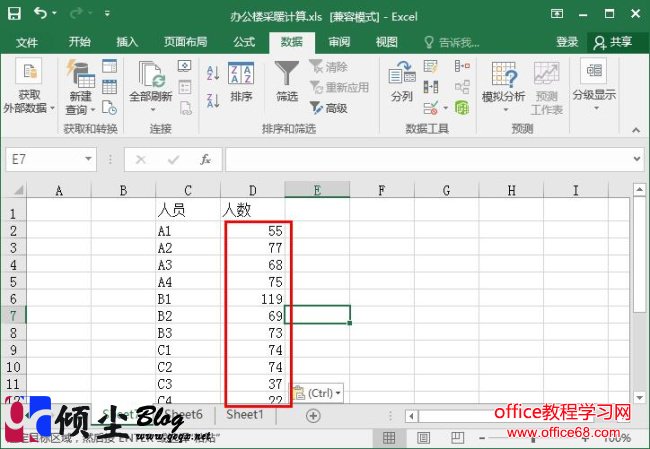
Task: Switch to Normal view in status bar
Action: click(x=389, y=438)
